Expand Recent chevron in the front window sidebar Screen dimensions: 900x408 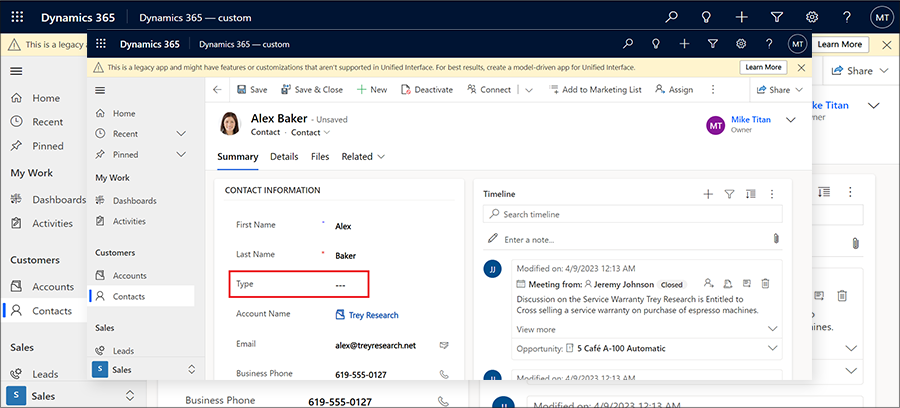tap(181, 134)
